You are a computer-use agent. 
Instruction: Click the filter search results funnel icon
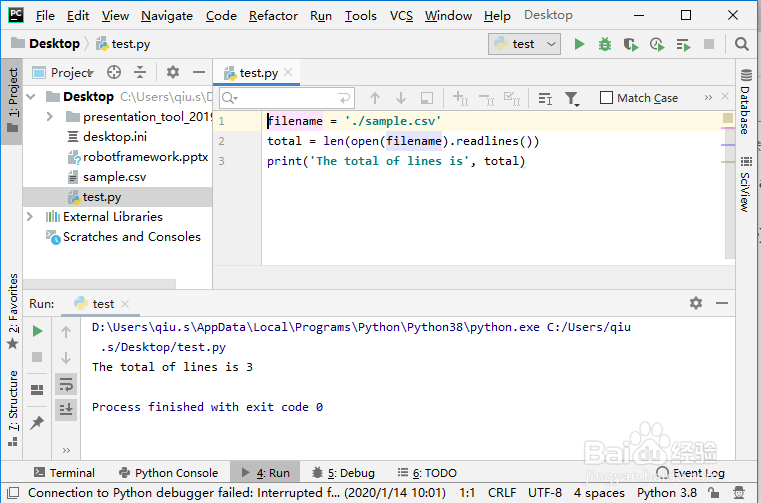pos(572,99)
